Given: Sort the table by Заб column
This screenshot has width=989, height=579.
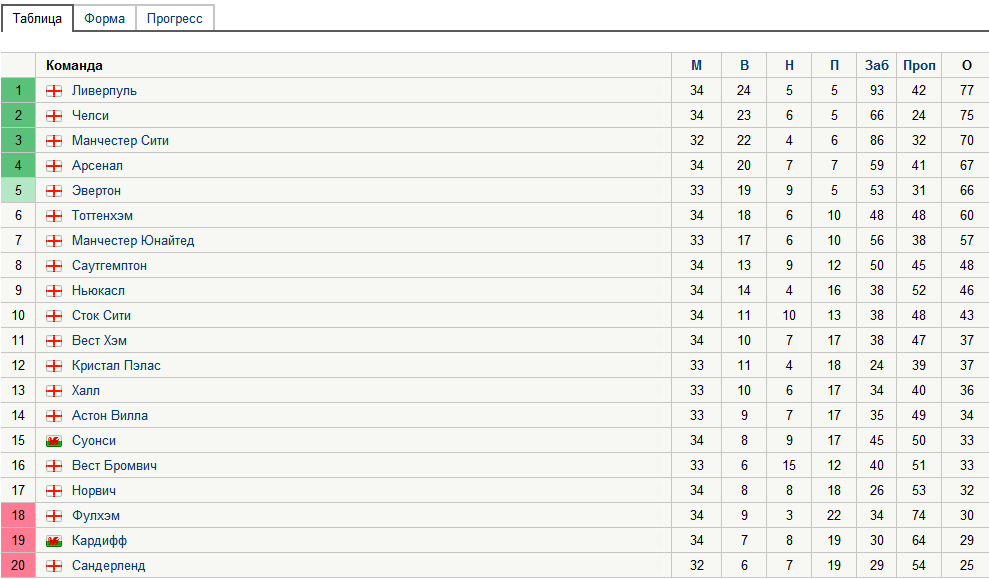Looking at the screenshot, I should click(x=875, y=65).
